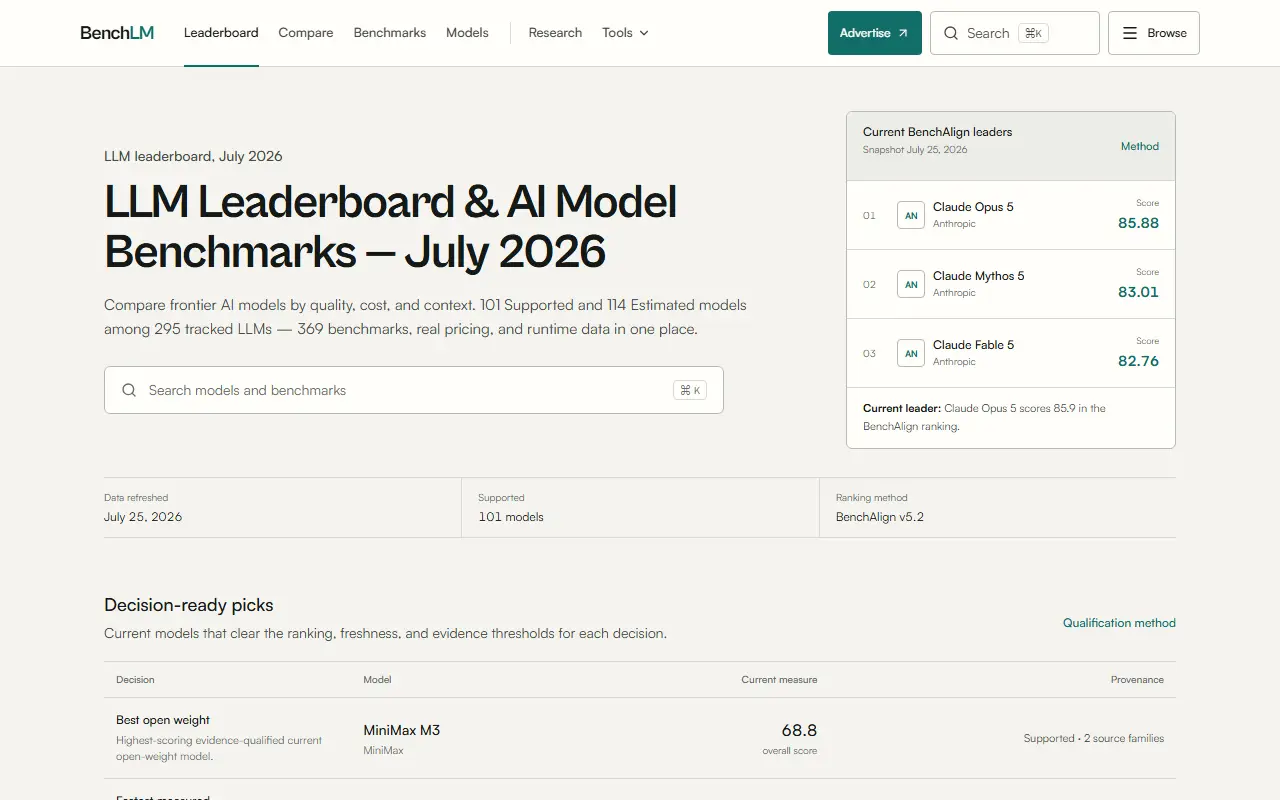Navigate to the Models page
Image resolution: width=1280 pixels, height=800 pixels.
467,33
